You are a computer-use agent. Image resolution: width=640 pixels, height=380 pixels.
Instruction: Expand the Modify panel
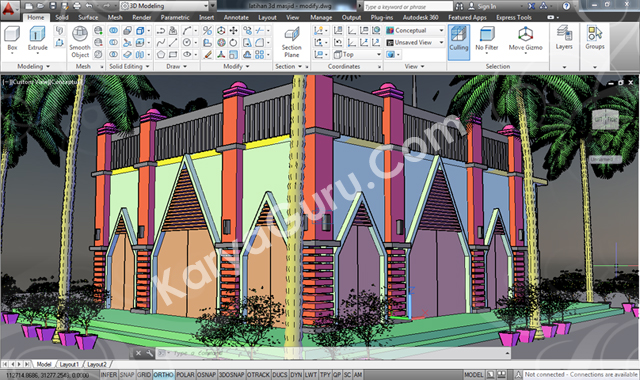[x=236, y=66]
